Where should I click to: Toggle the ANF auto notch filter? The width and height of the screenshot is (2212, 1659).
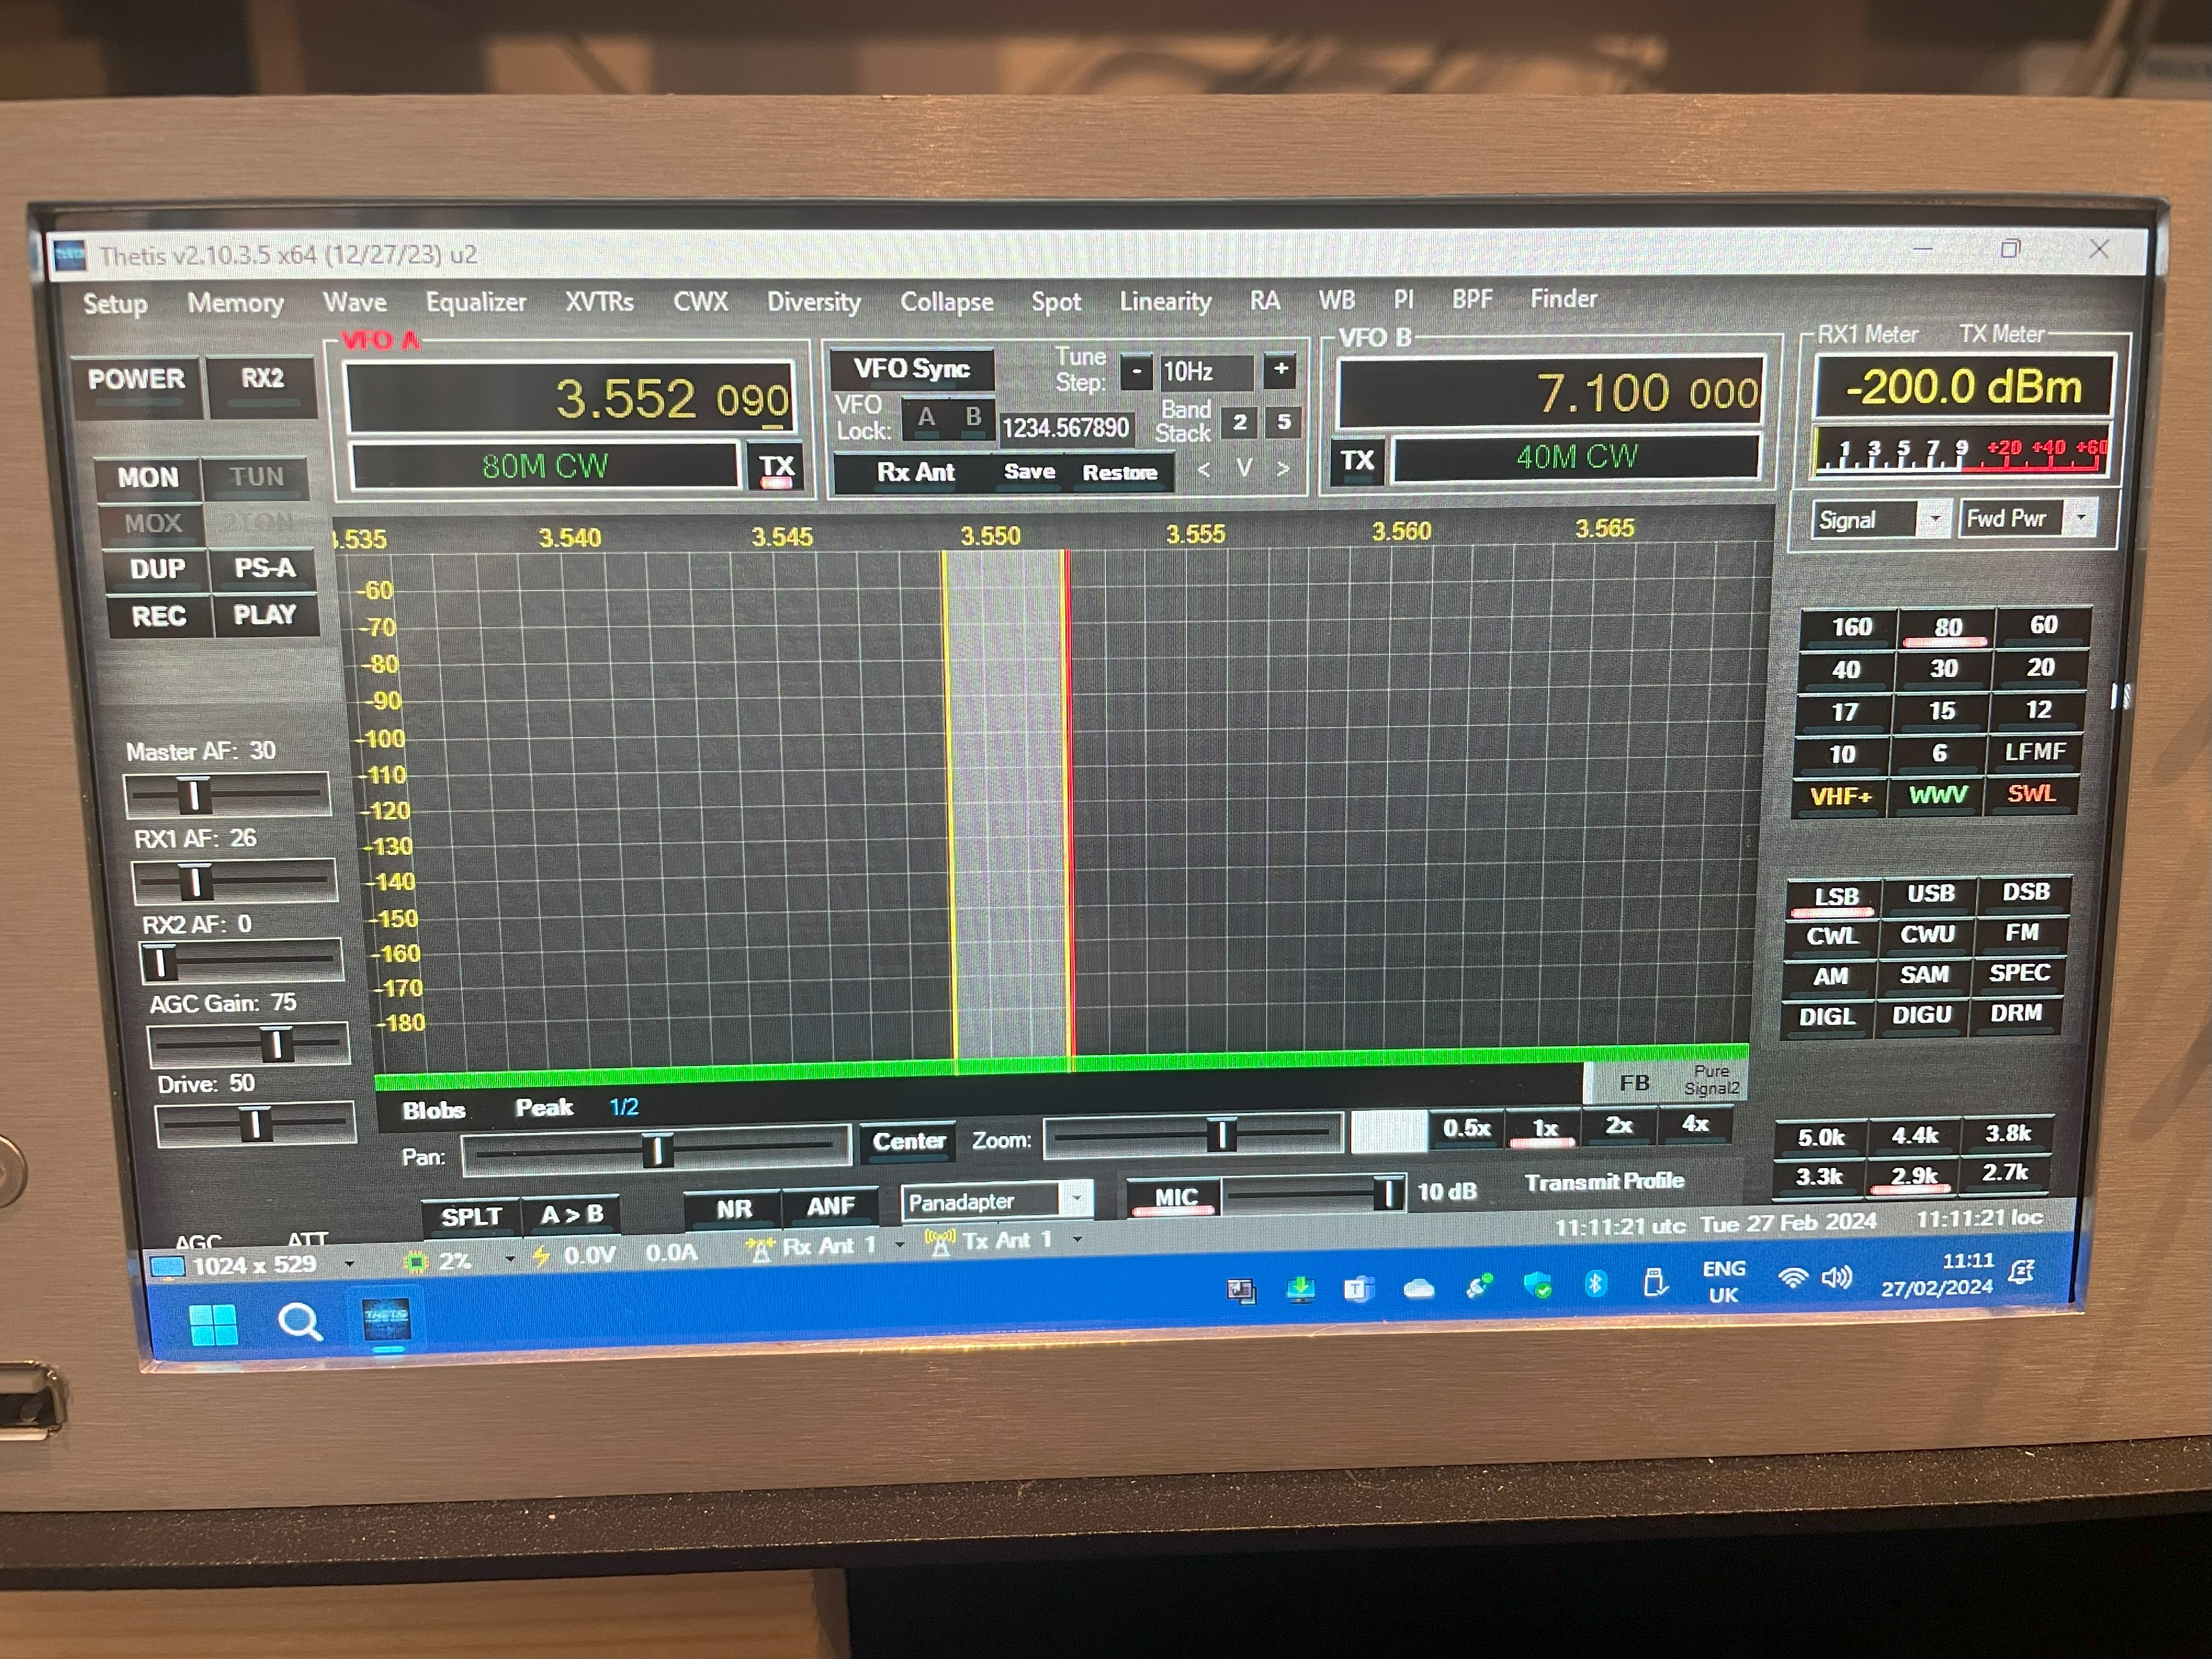(831, 1207)
